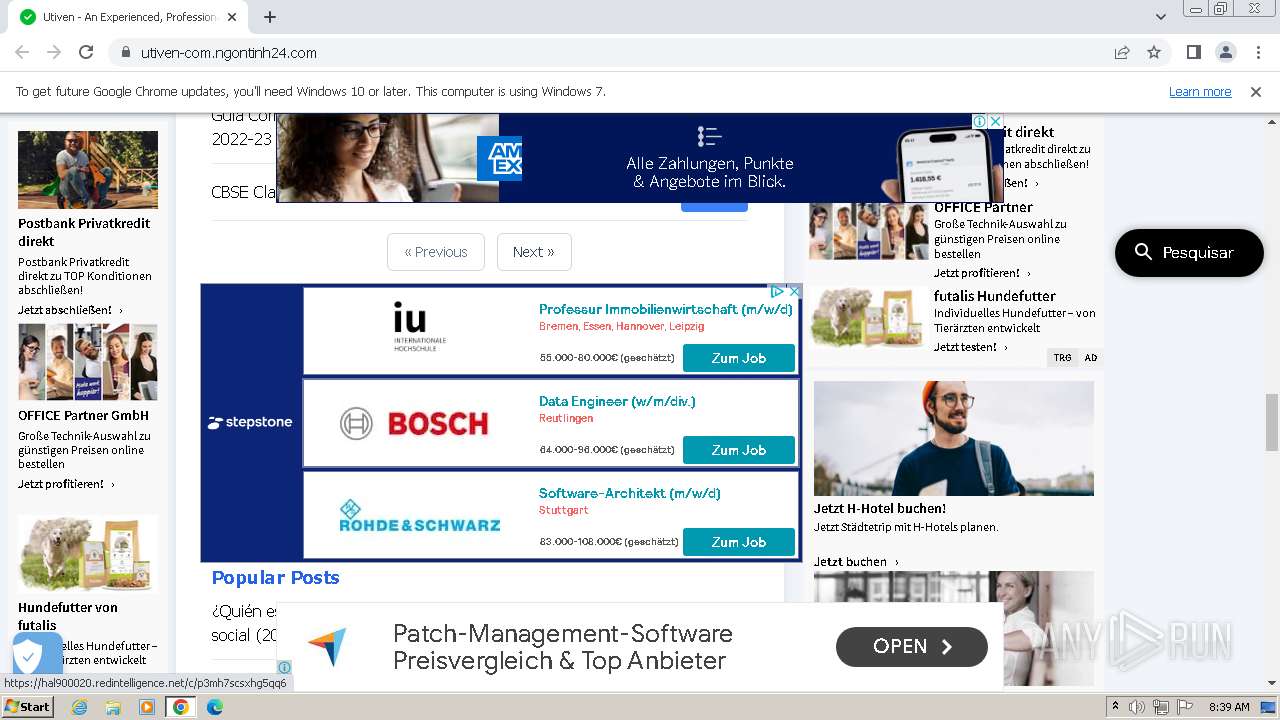View site information lock icon
The height and width of the screenshot is (720, 1280).
tap(126, 52)
